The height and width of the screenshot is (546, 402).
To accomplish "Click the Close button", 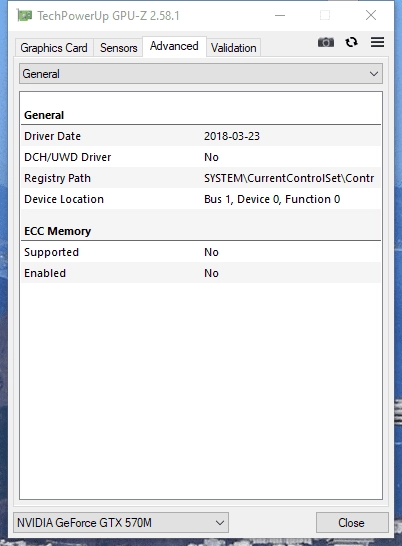I will pos(352,522).
